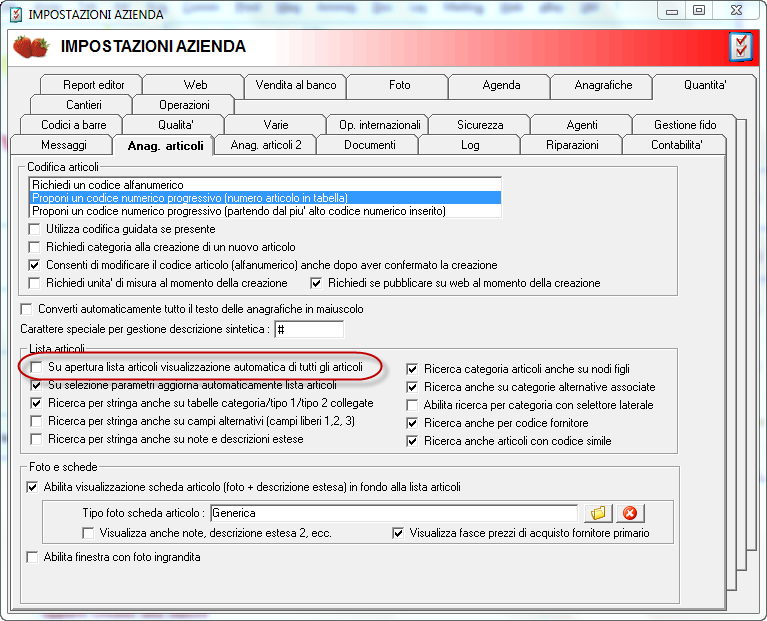Enable Ricerca su note e descrizioni estese
The width and height of the screenshot is (767, 621).
tap(36, 439)
